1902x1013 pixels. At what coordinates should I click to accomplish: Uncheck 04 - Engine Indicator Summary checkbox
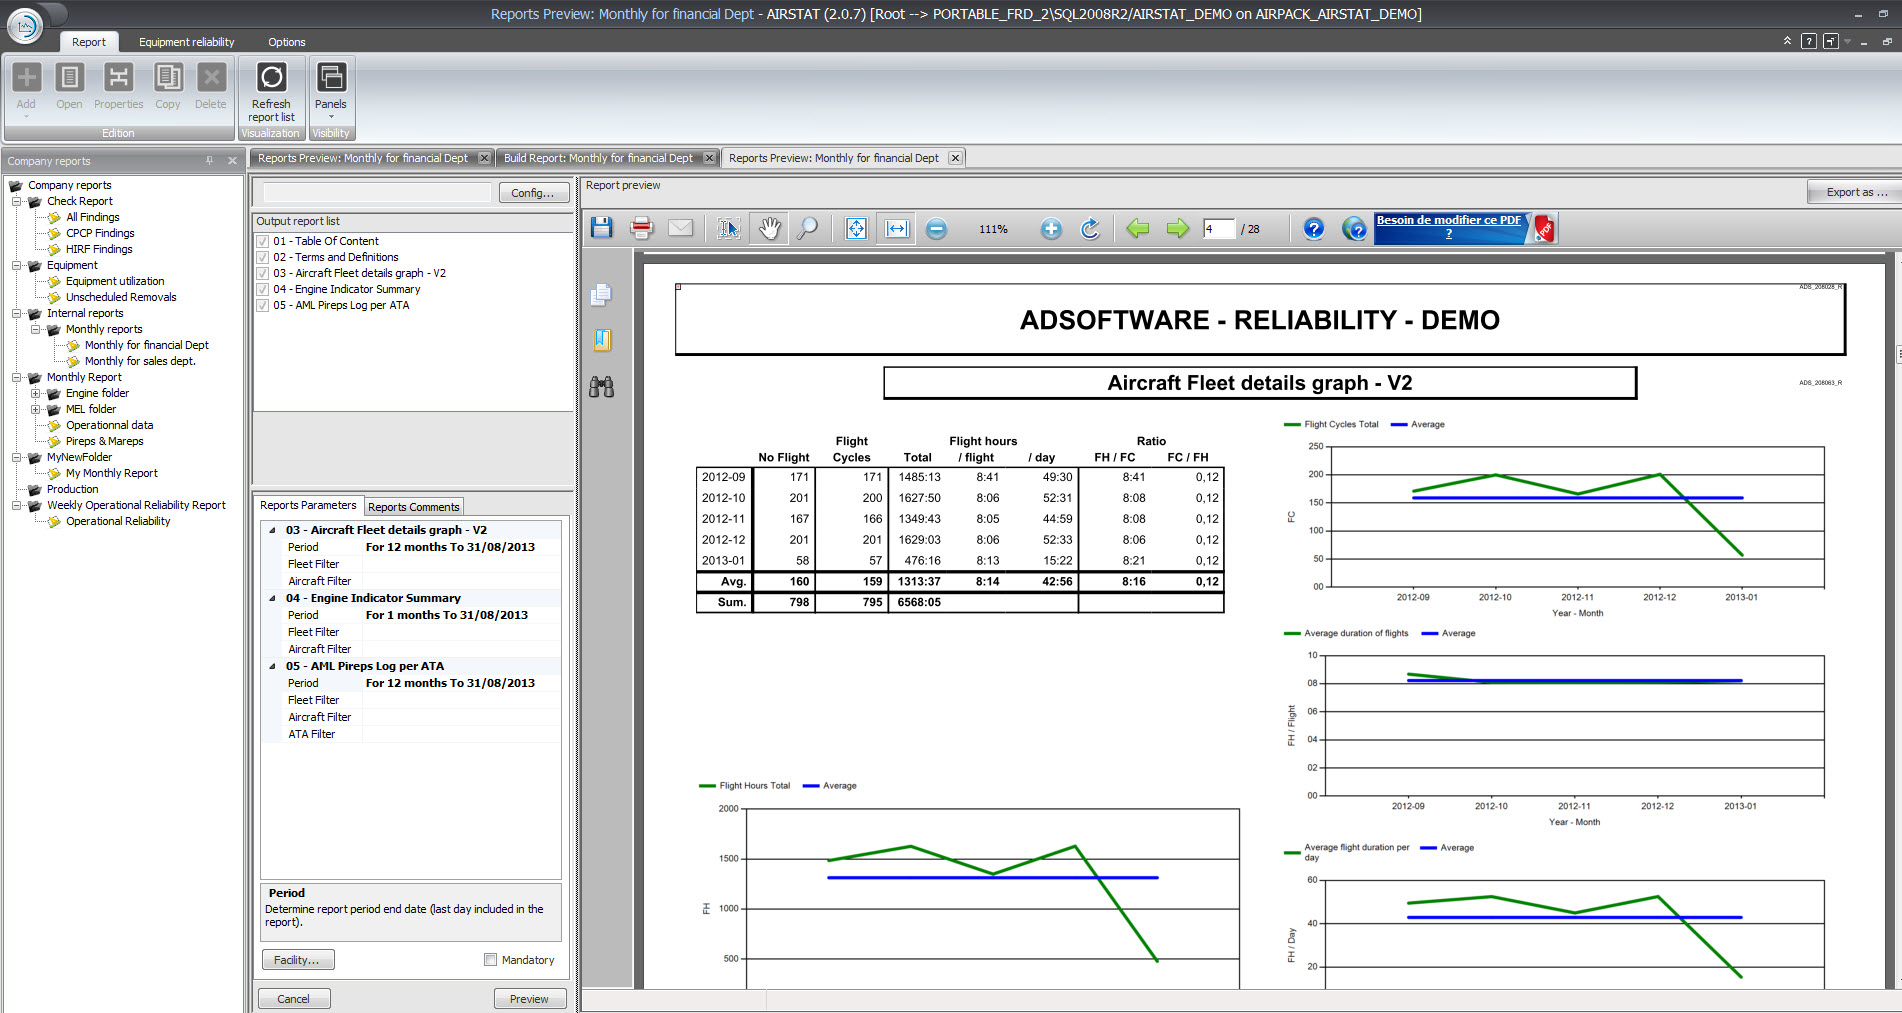tap(263, 289)
